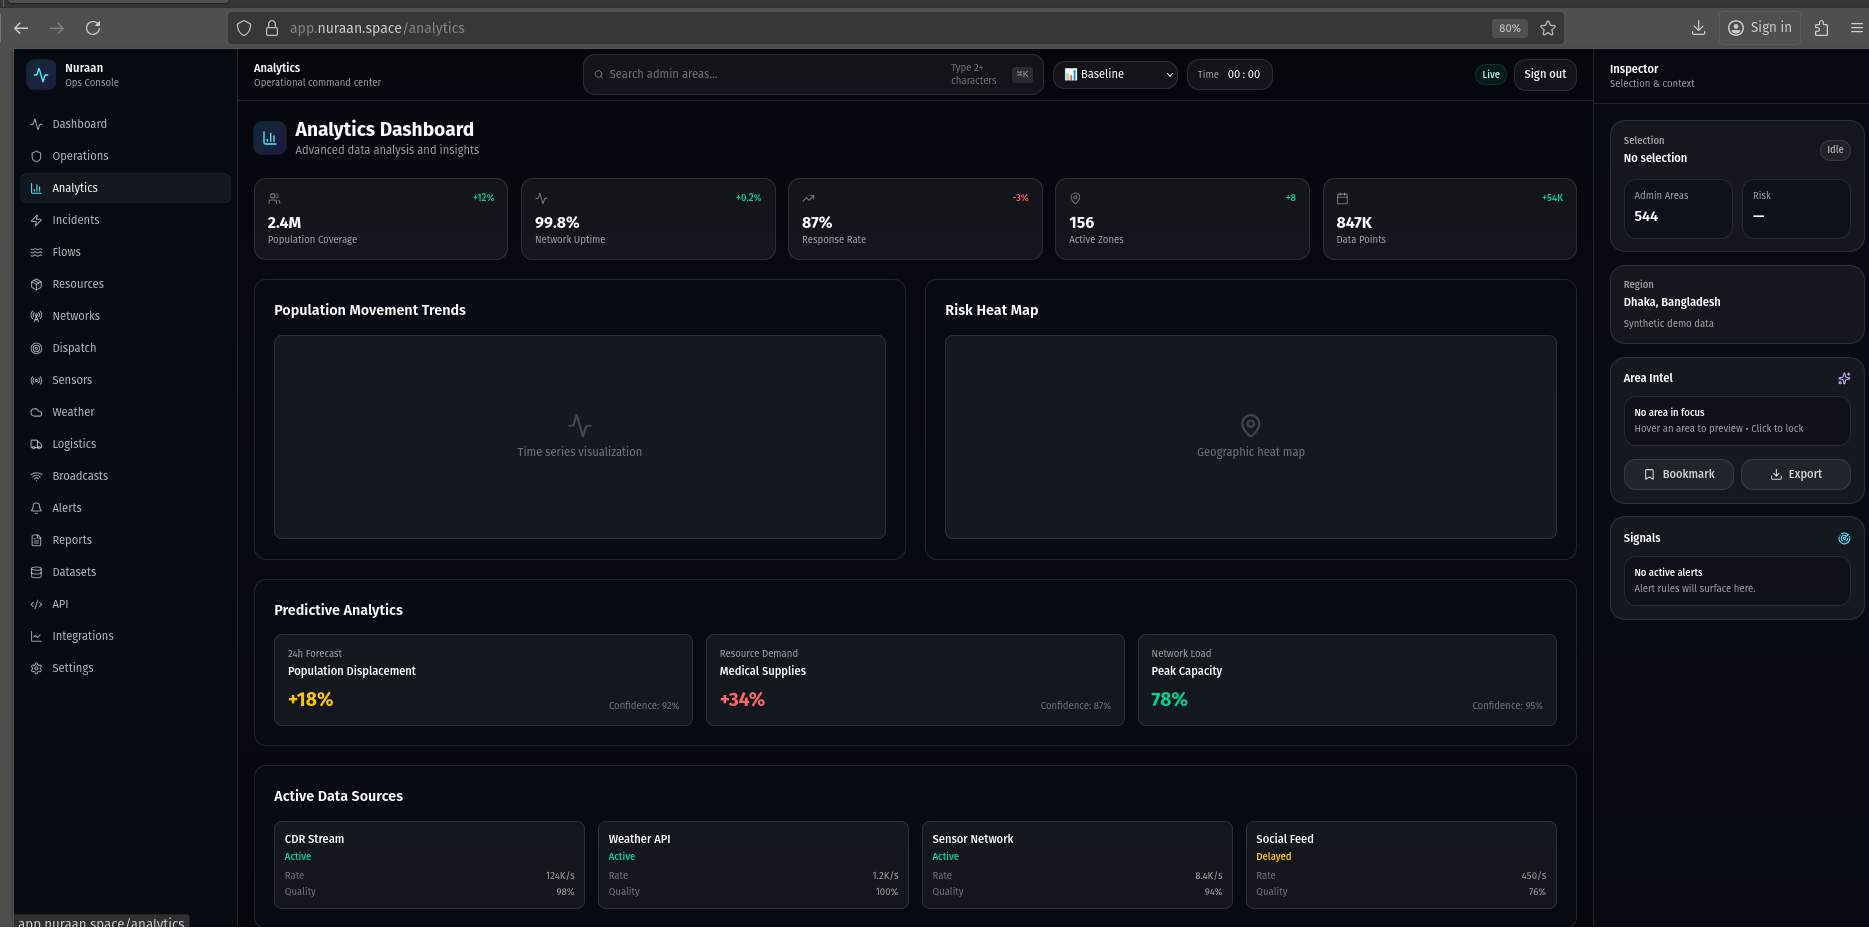1869x928 pixels.
Task: Toggle the Idle selection badge
Action: 1834,150
